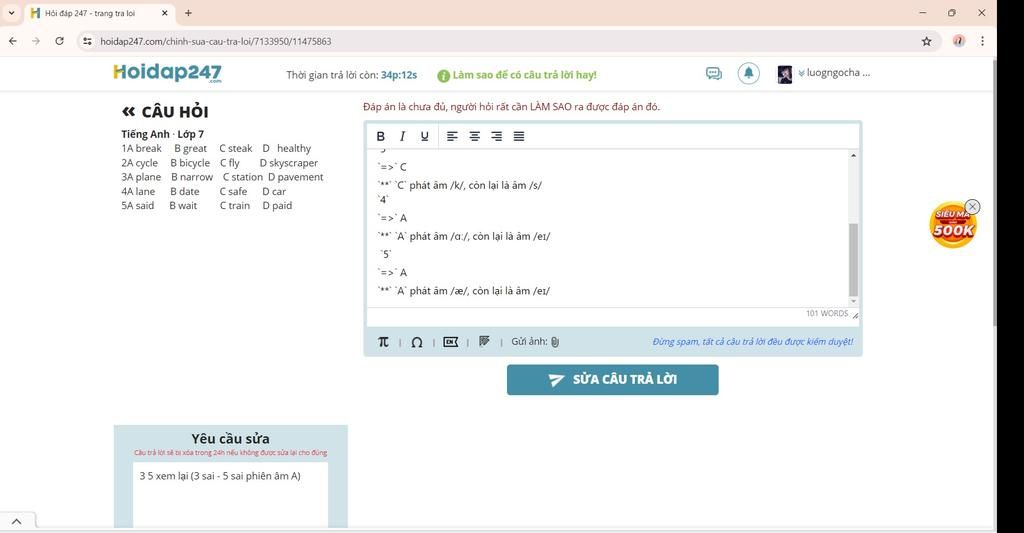Insert math formula with pi icon
The height and width of the screenshot is (533, 1024).
tap(383, 342)
